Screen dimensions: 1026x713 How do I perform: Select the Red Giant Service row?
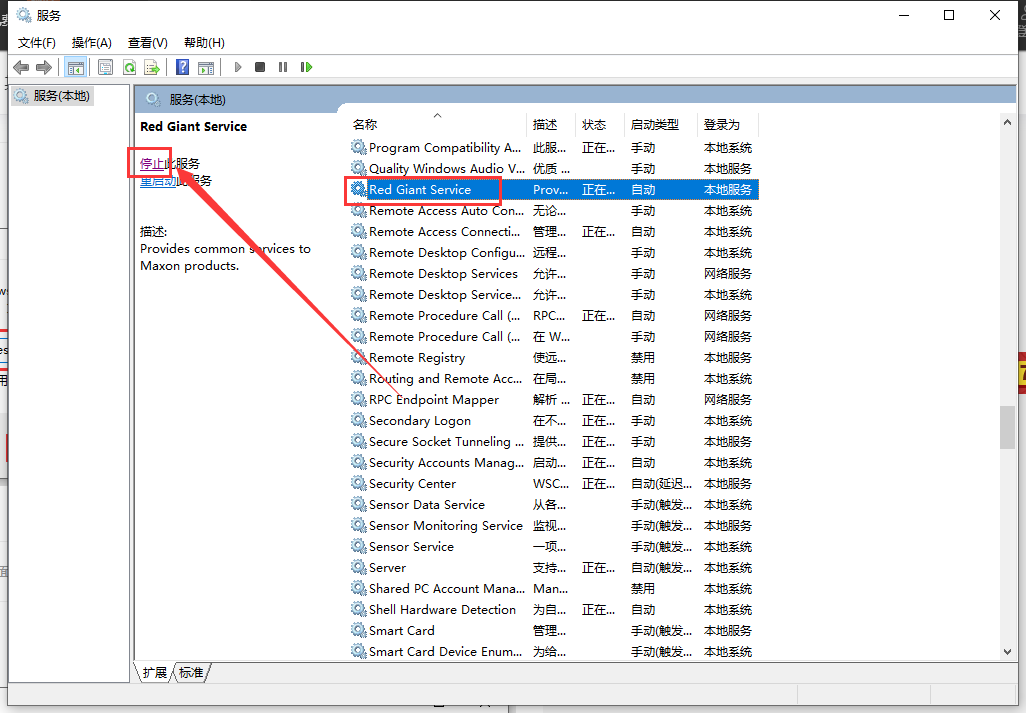(553, 190)
